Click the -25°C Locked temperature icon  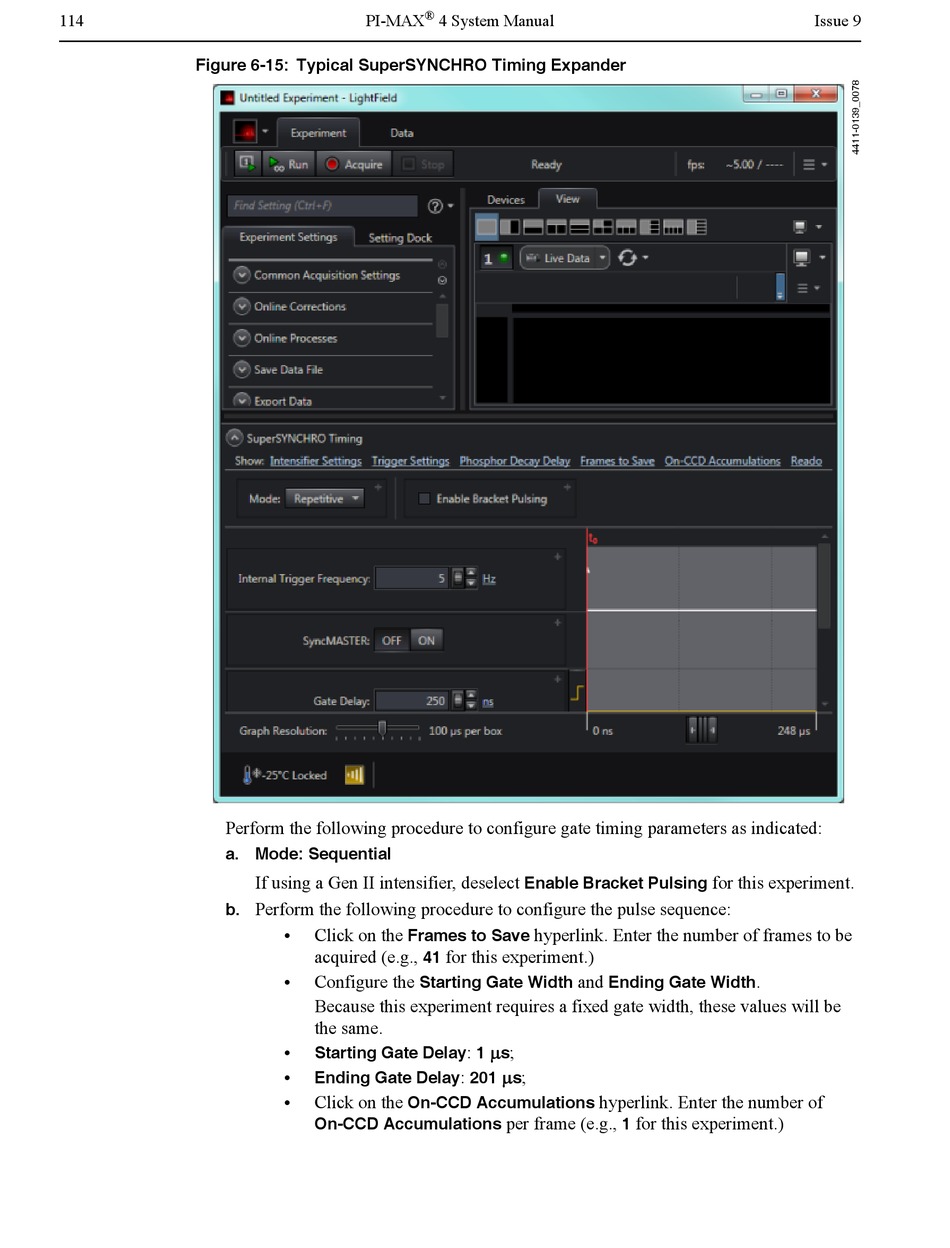click(x=248, y=775)
